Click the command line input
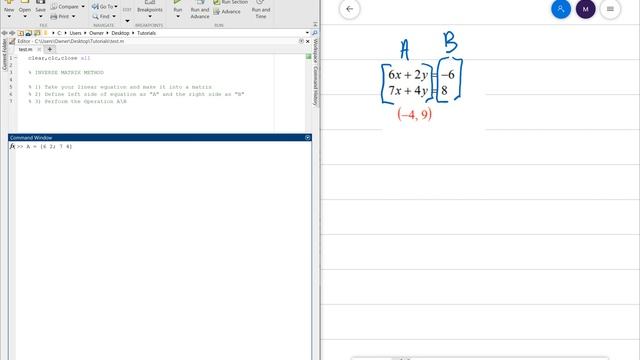This screenshot has width=640, height=360. pos(163,147)
